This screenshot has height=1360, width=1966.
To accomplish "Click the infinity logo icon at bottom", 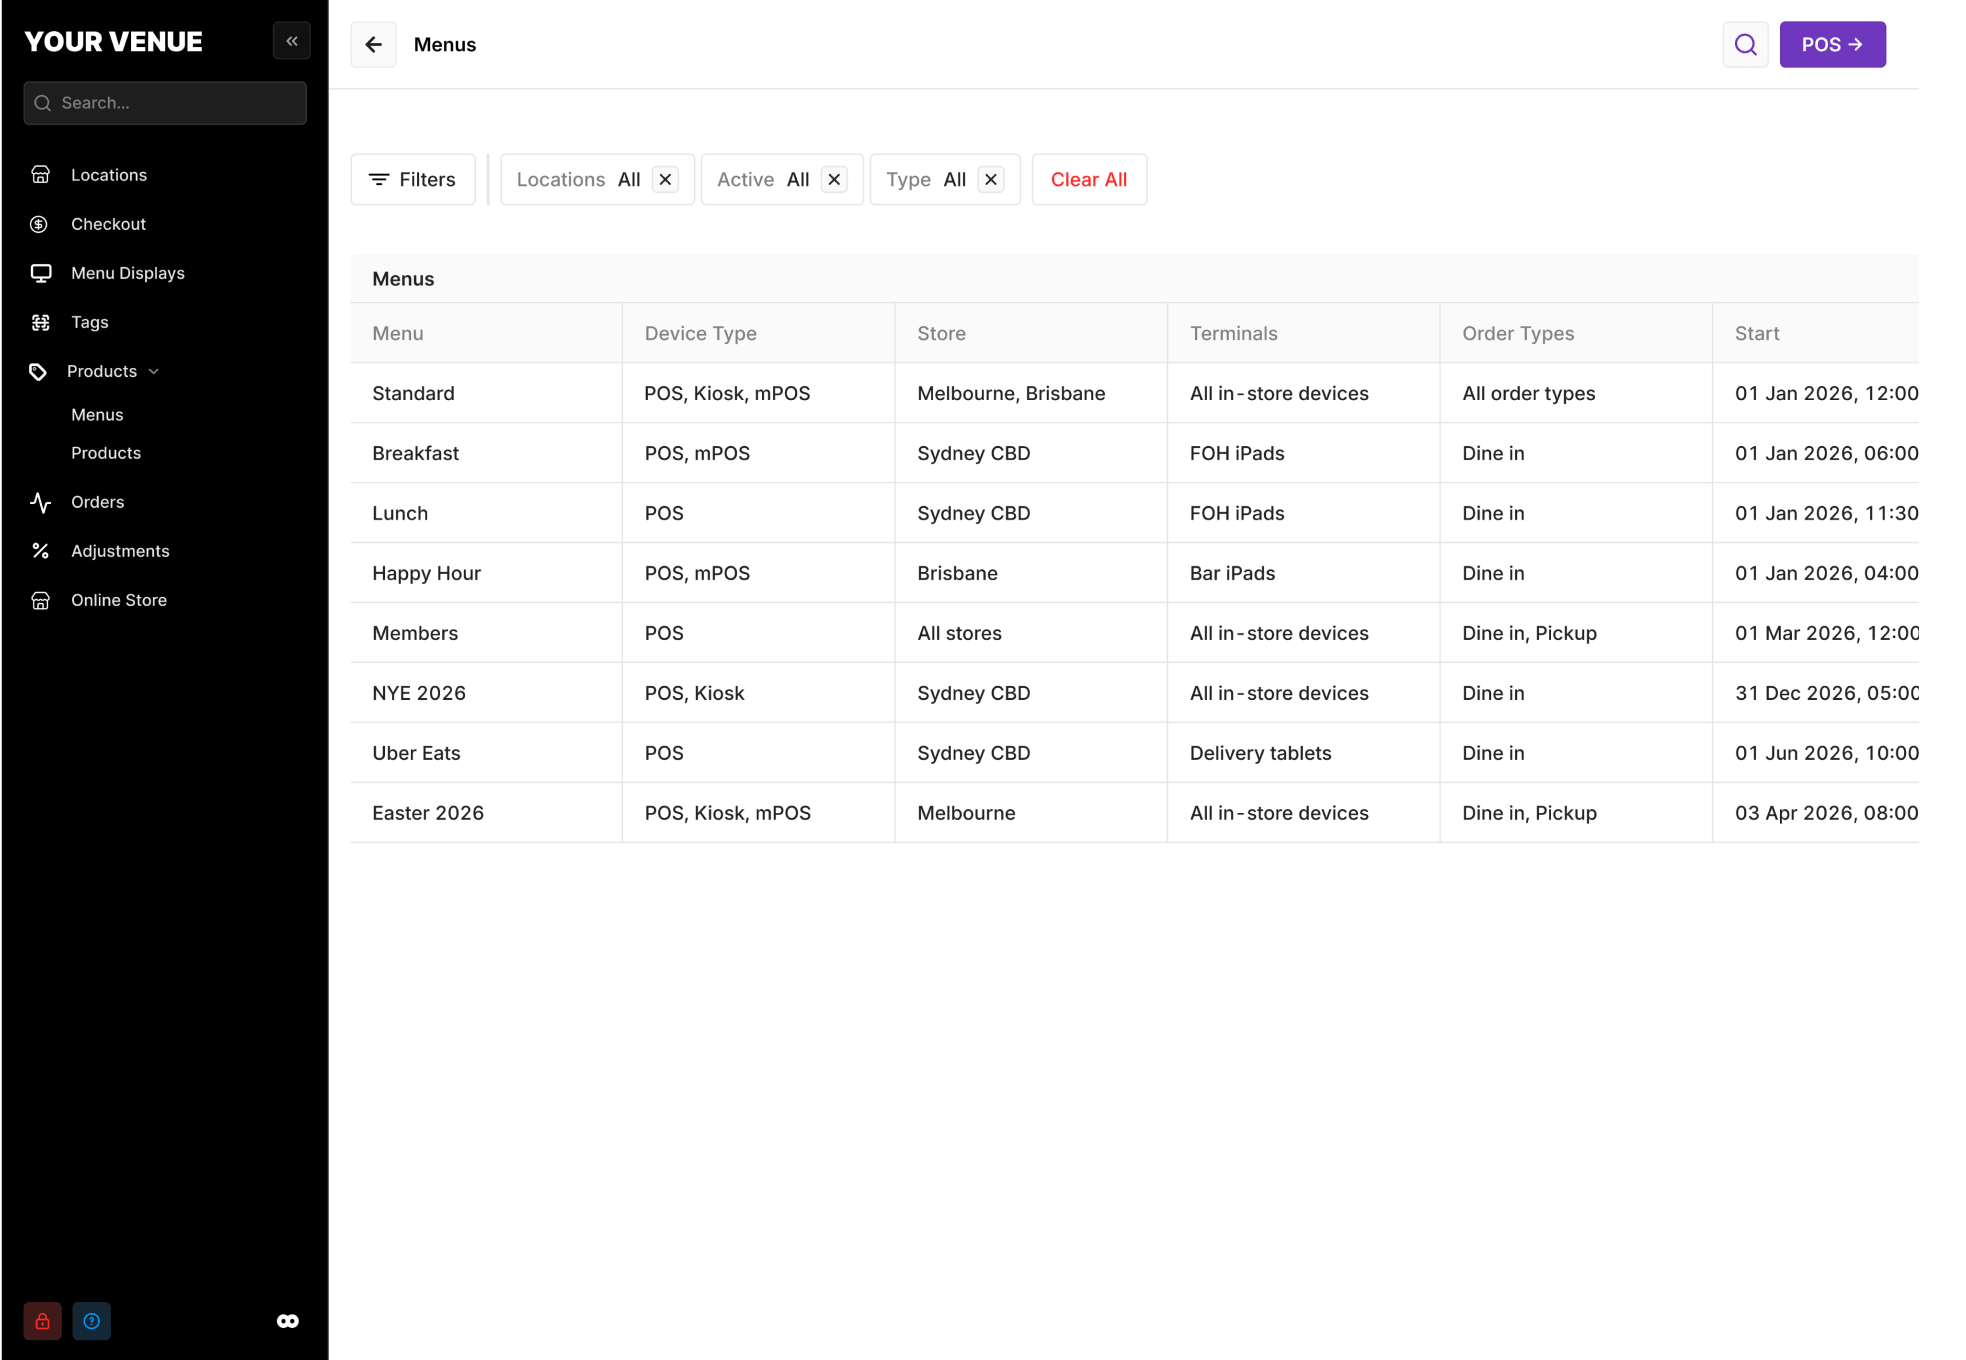I will [288, 1321].
